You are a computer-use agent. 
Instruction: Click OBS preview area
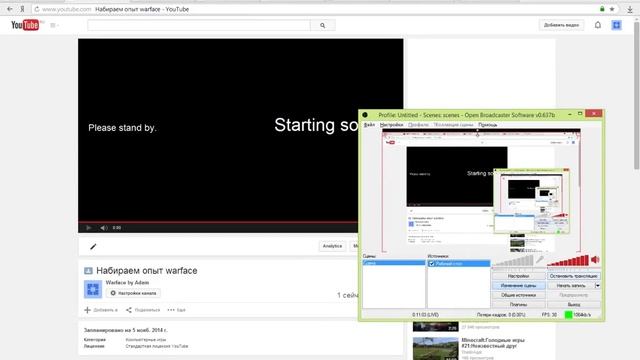(x=481, y=191)
